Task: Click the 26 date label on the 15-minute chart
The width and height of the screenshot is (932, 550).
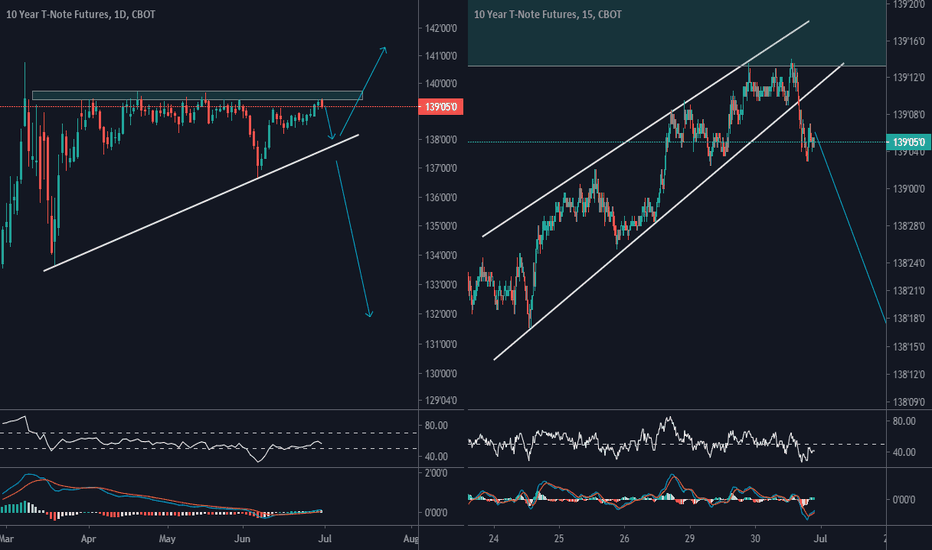Action: pyautogui.click(x=624, y=539)
